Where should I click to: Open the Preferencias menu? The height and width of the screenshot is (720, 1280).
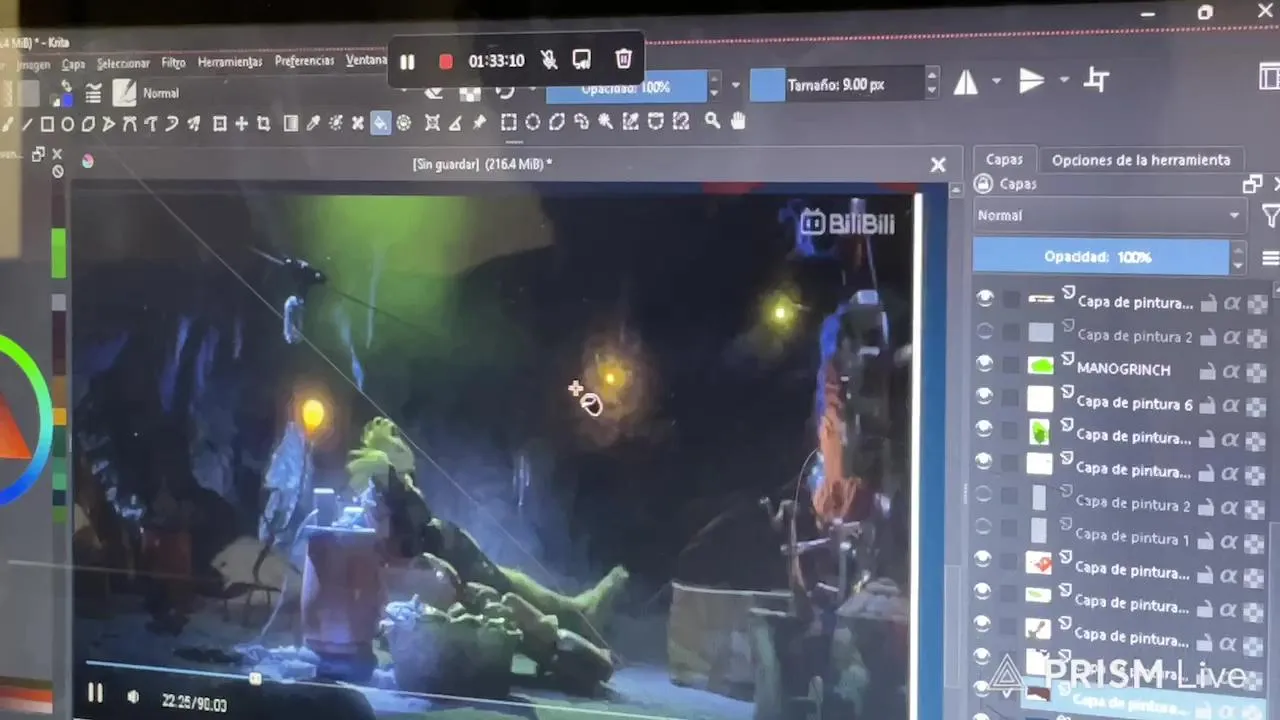tap(304, 61)
